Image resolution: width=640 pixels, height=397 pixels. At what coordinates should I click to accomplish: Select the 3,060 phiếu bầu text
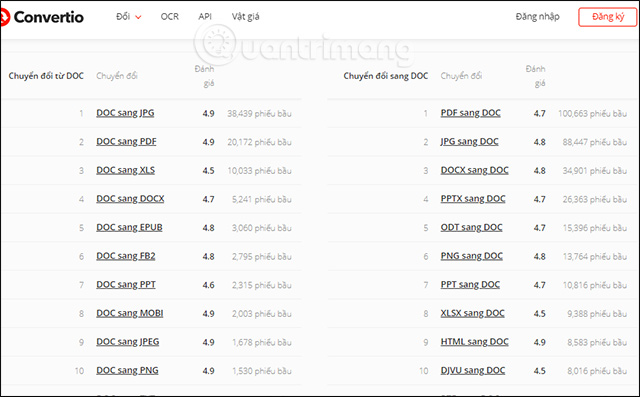click(262, 228)
